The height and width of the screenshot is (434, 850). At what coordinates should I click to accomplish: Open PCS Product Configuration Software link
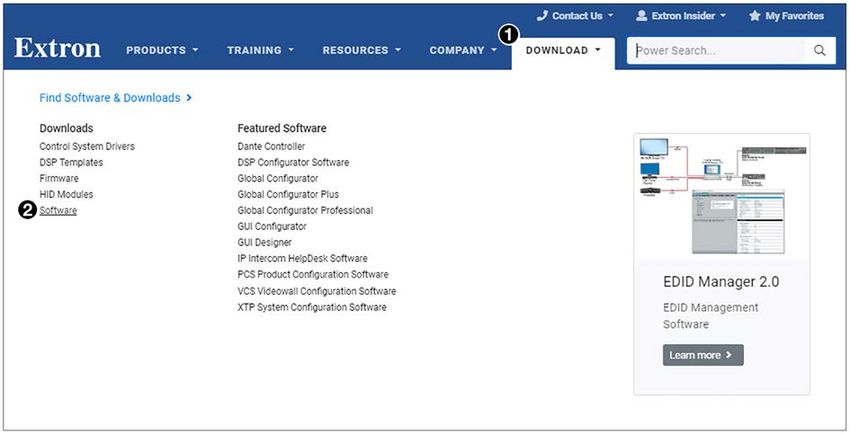click(313, 275)
